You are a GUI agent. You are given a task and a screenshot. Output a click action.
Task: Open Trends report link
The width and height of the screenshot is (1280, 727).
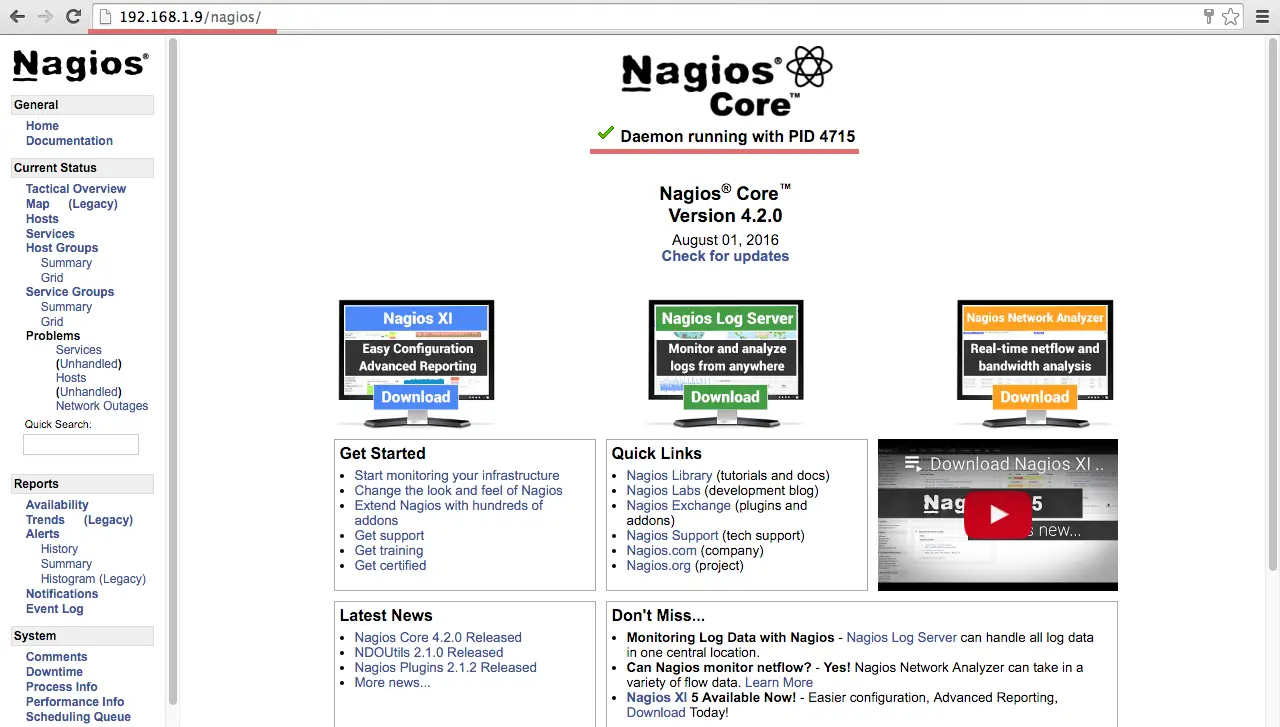pos(45,520)
